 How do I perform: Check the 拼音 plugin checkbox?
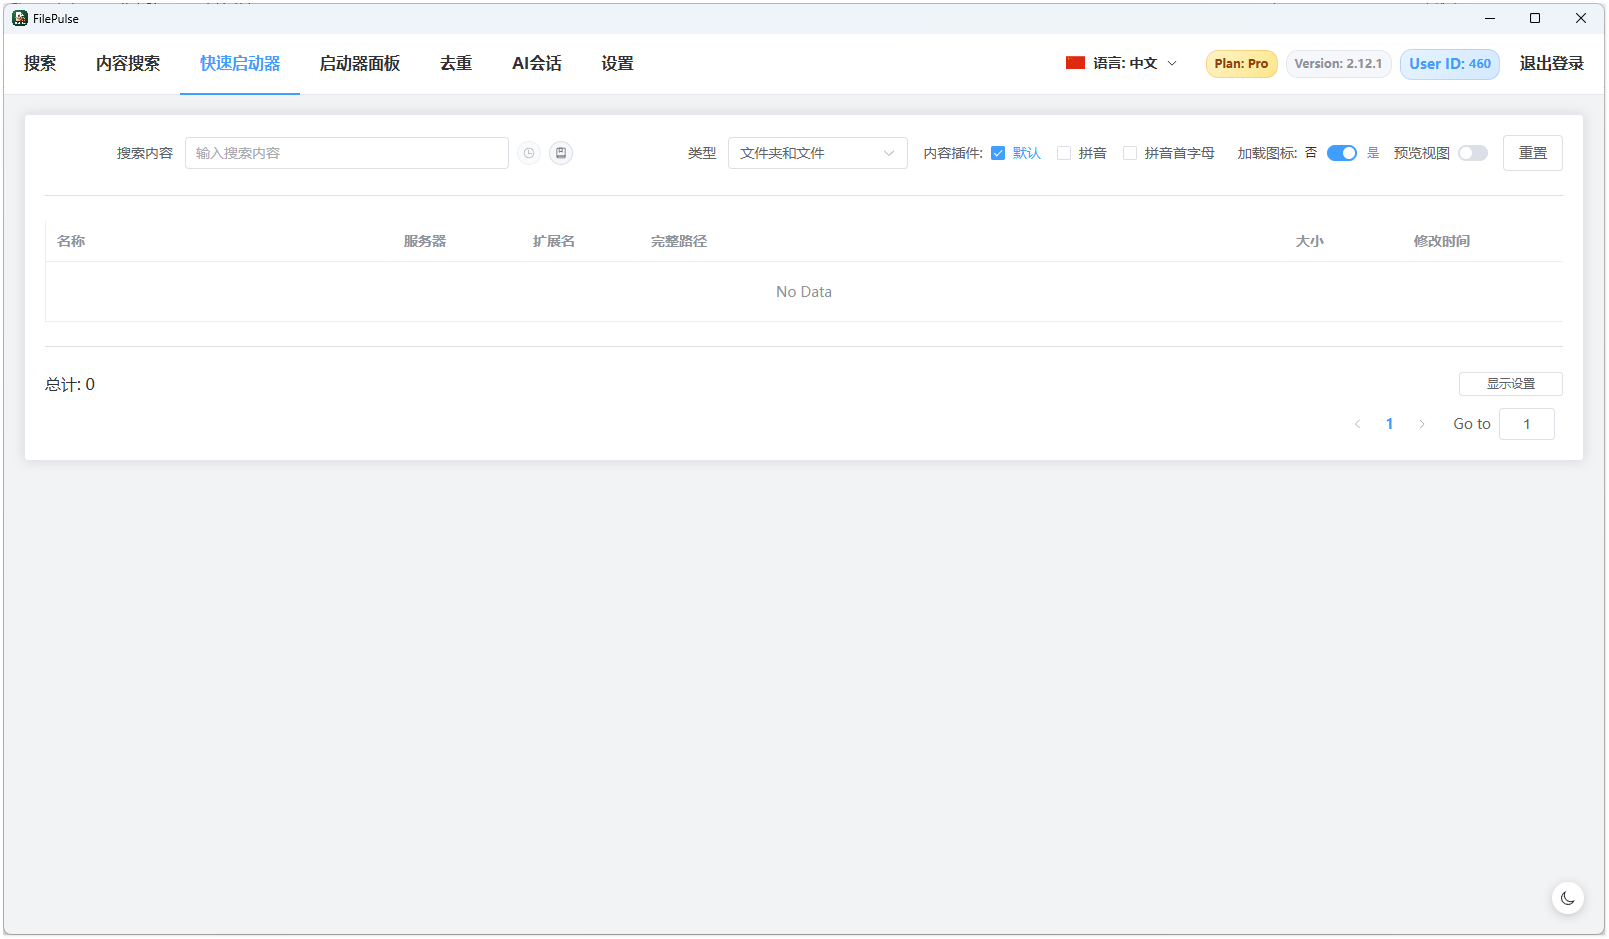pos(1064,153)
